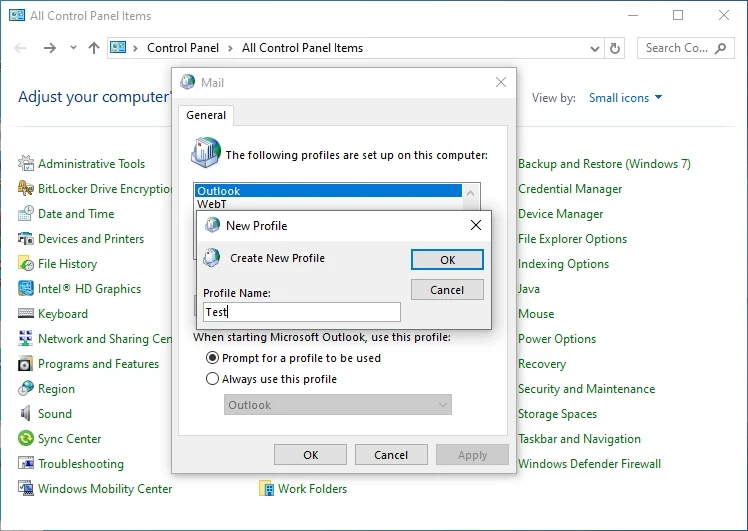Screen dimensions: 748x531
Task: Close the Mail dialog window
Action: (501, 82)
